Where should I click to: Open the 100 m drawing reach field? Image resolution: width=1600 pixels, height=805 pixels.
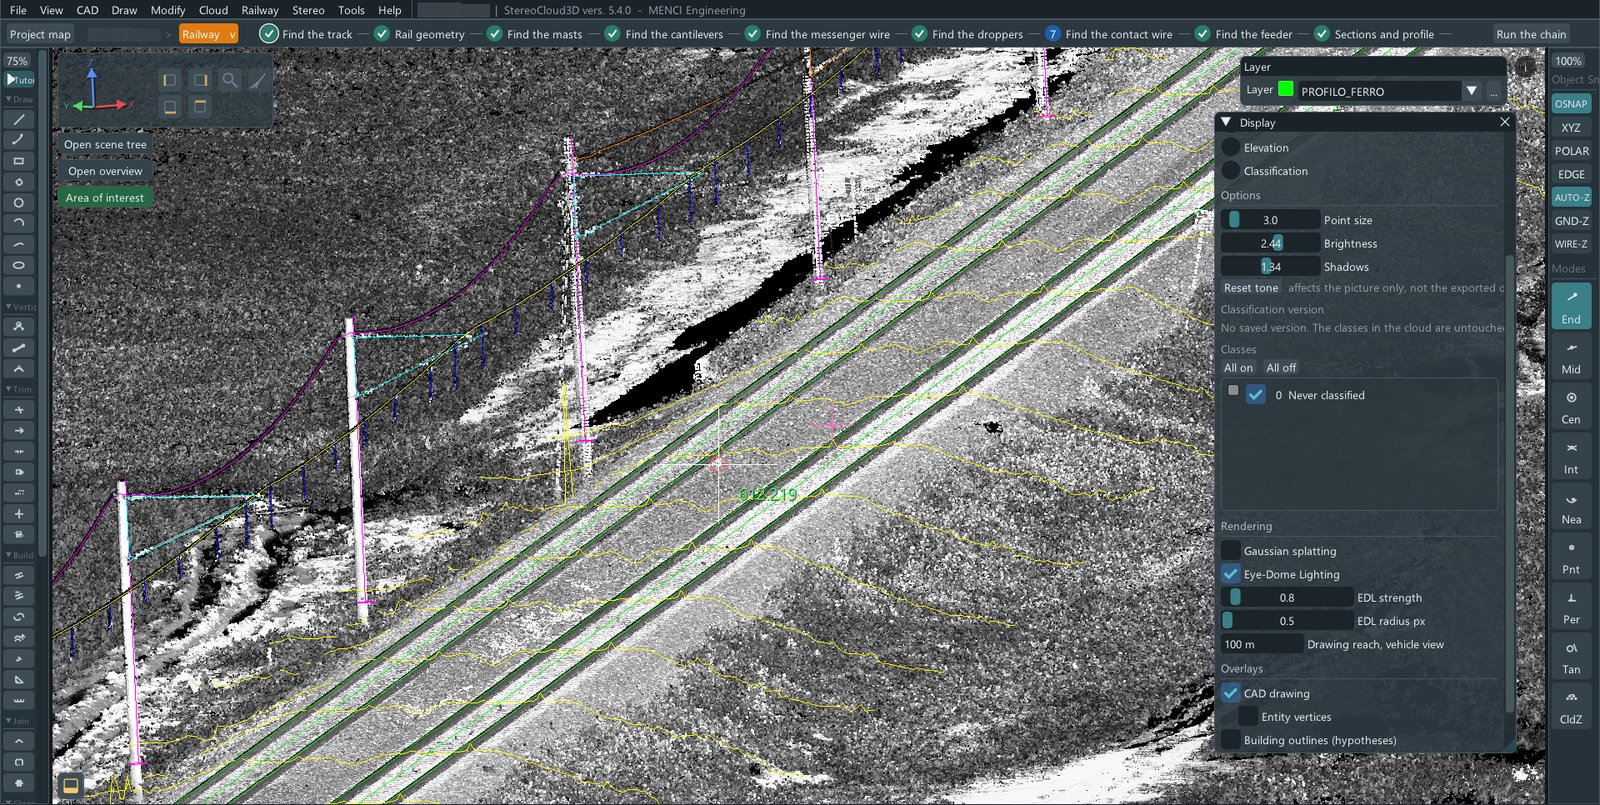coord(1262,644)
